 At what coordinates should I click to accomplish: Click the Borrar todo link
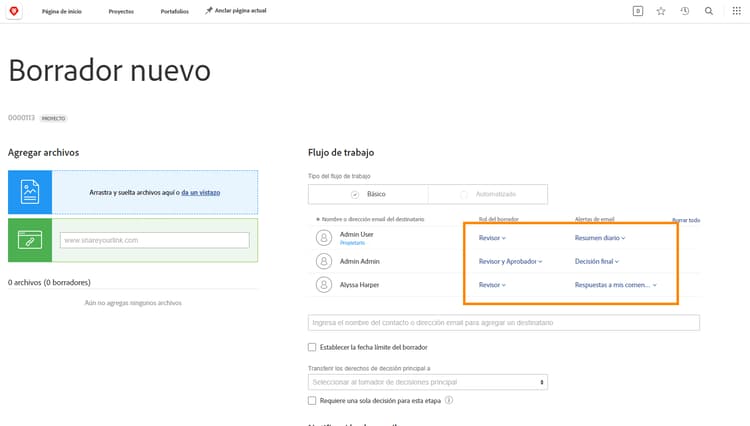(x=686, y=220)
